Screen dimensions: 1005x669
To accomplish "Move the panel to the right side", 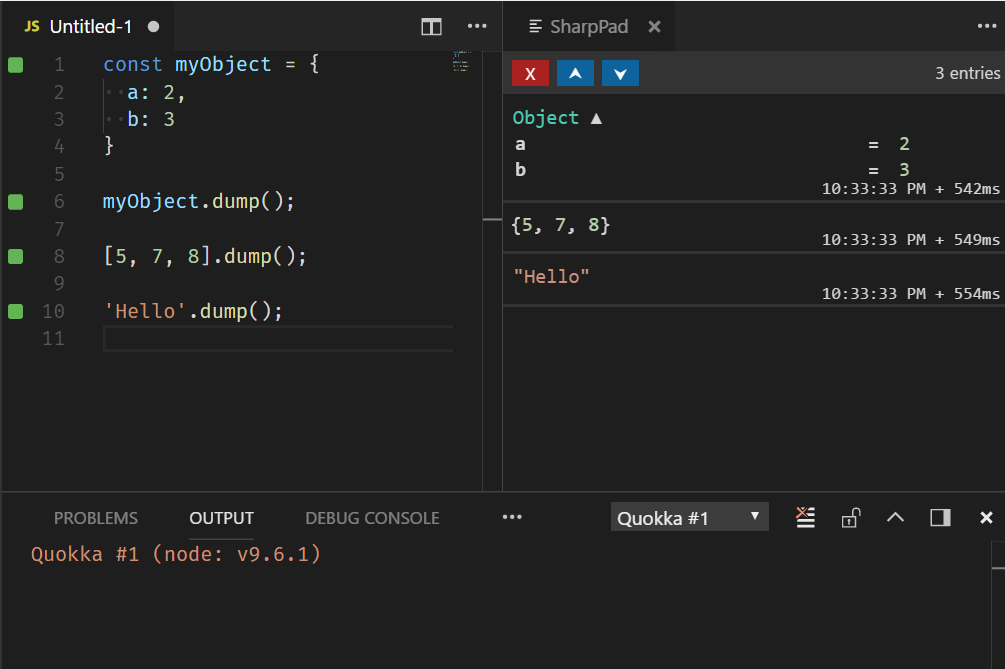I will coord(938,517).
